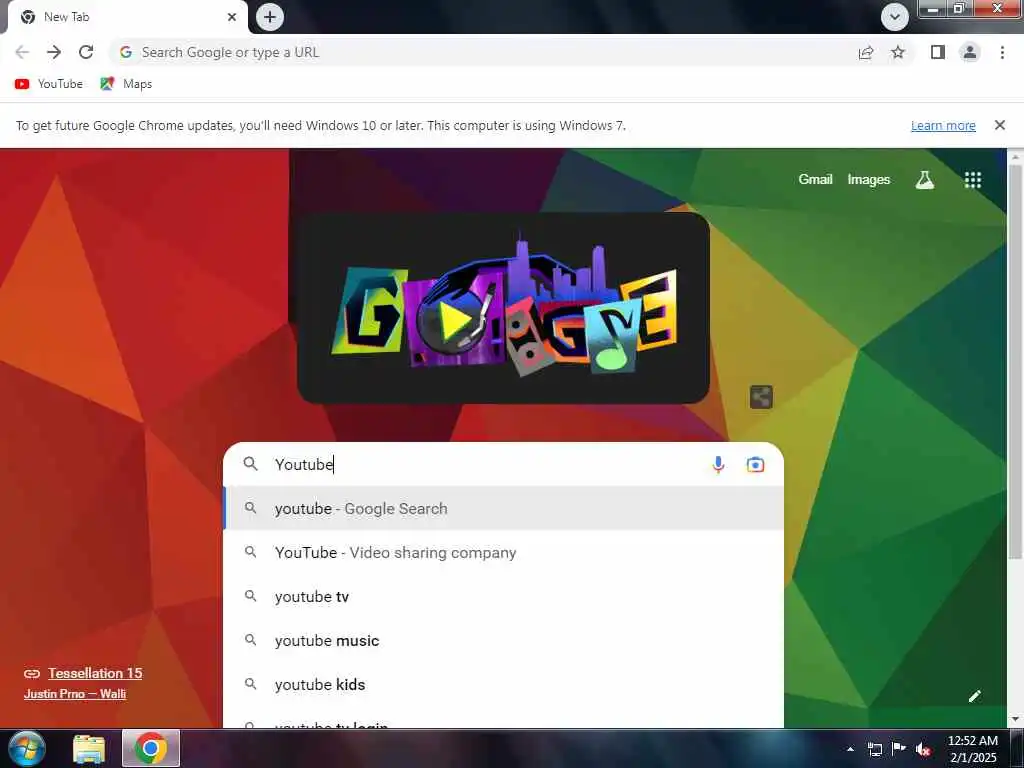Start voice search with microphone

point(718,464)
